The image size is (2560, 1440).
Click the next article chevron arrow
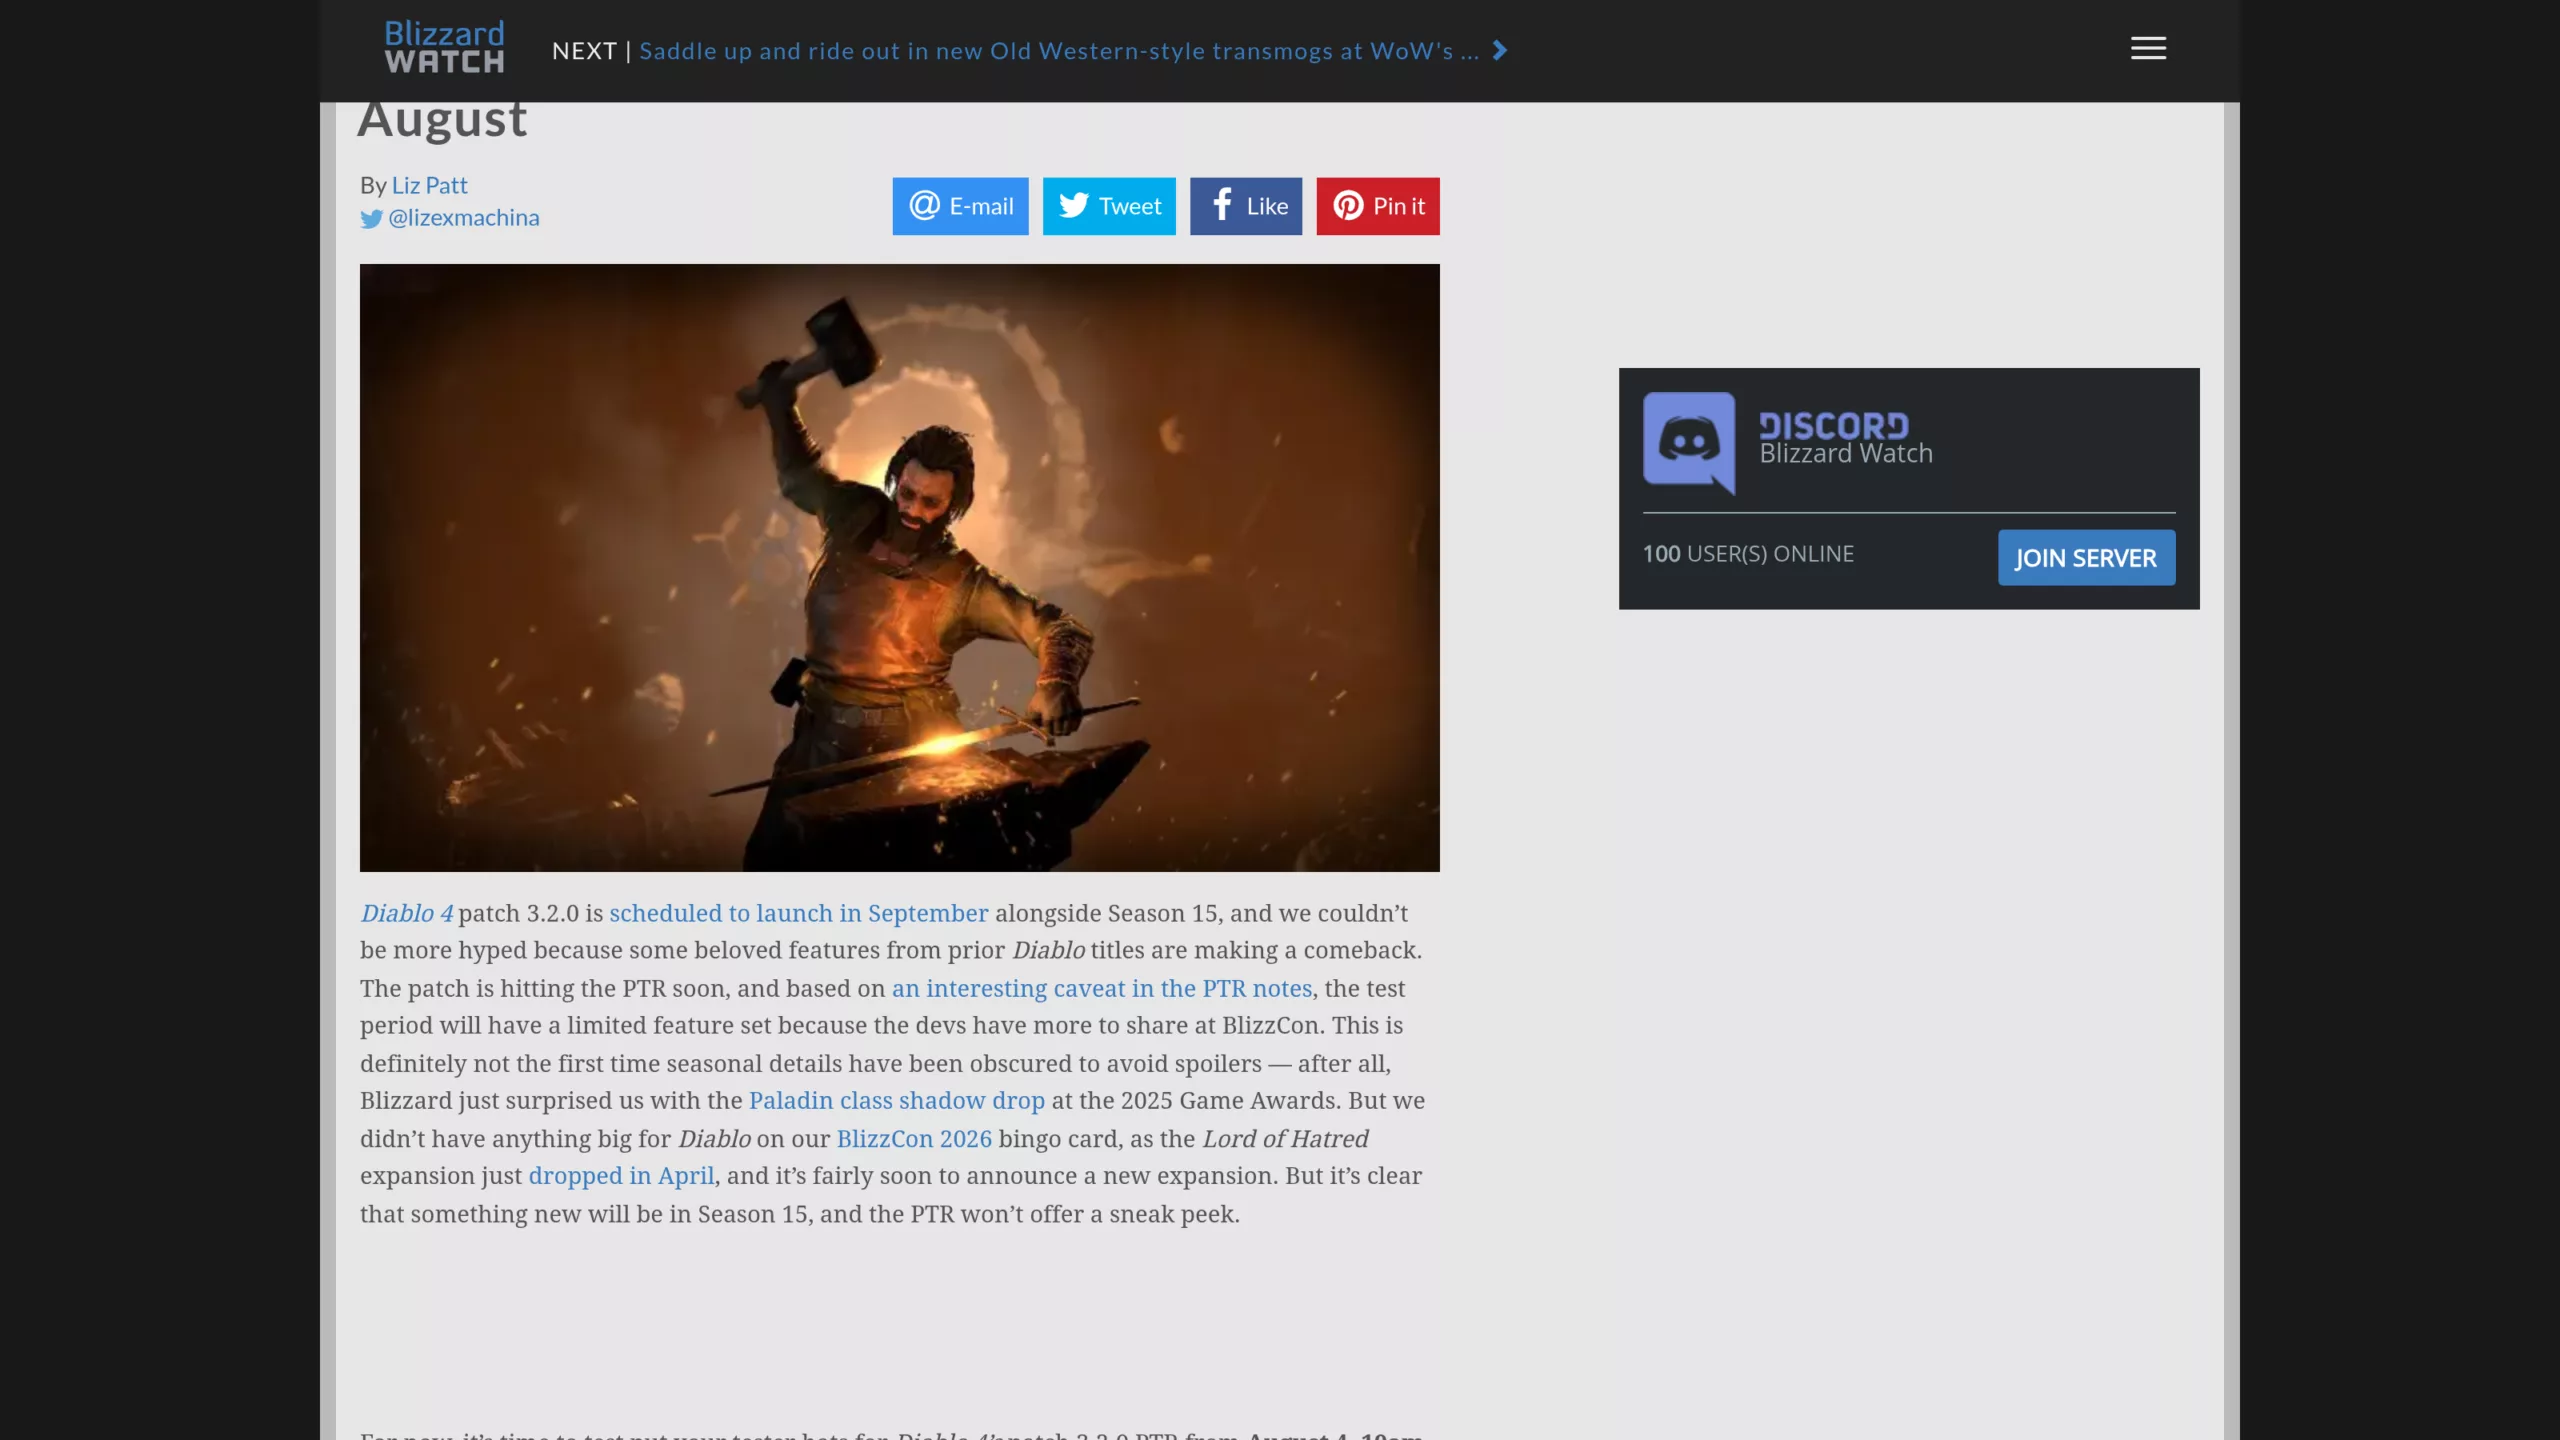tap(1499, 50)
